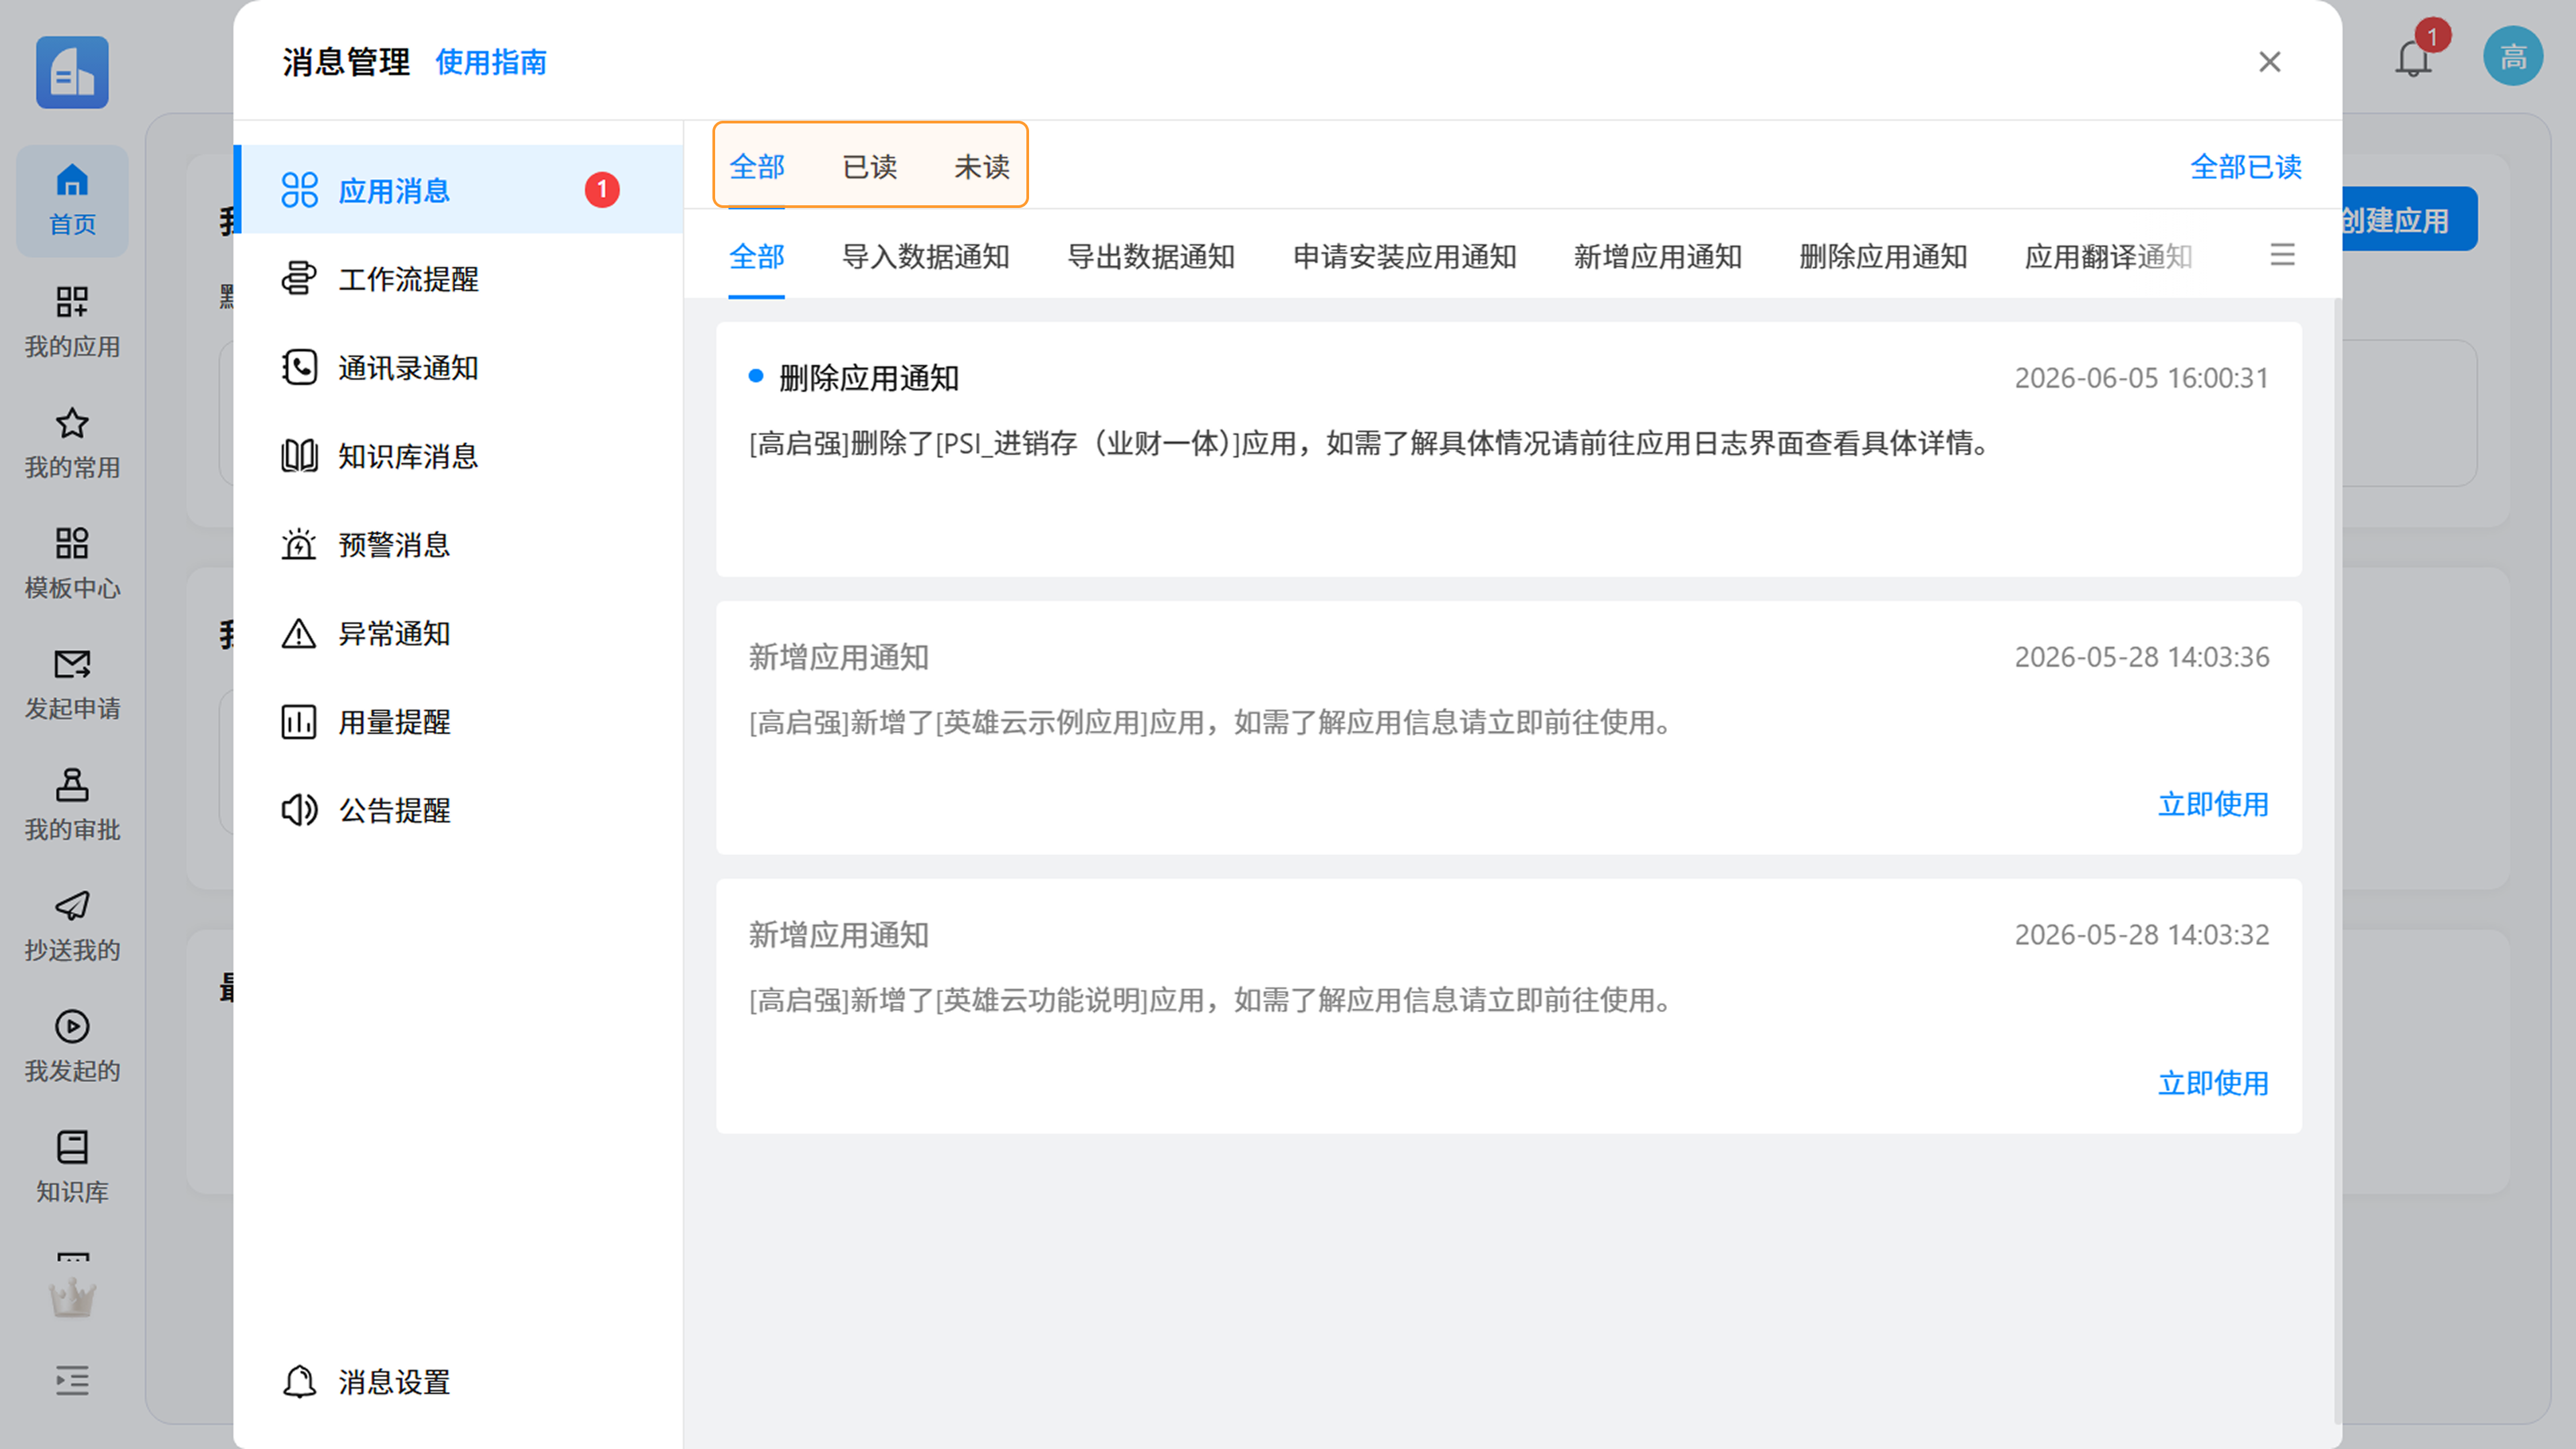Select 工作流提醒 category
The height and width of the screenshot is (1449, 2576).
click(x=459, y=278)
